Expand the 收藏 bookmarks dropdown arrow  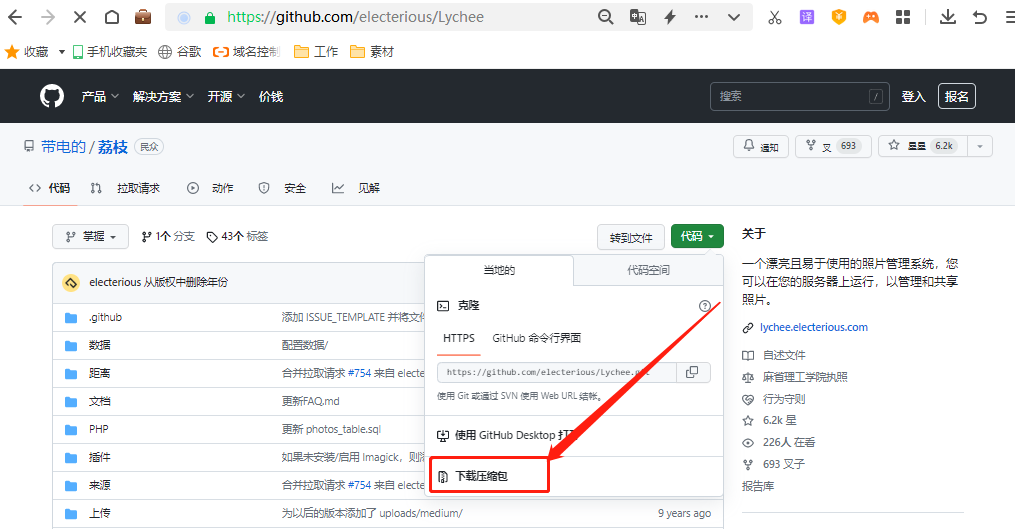click(61, 52)
